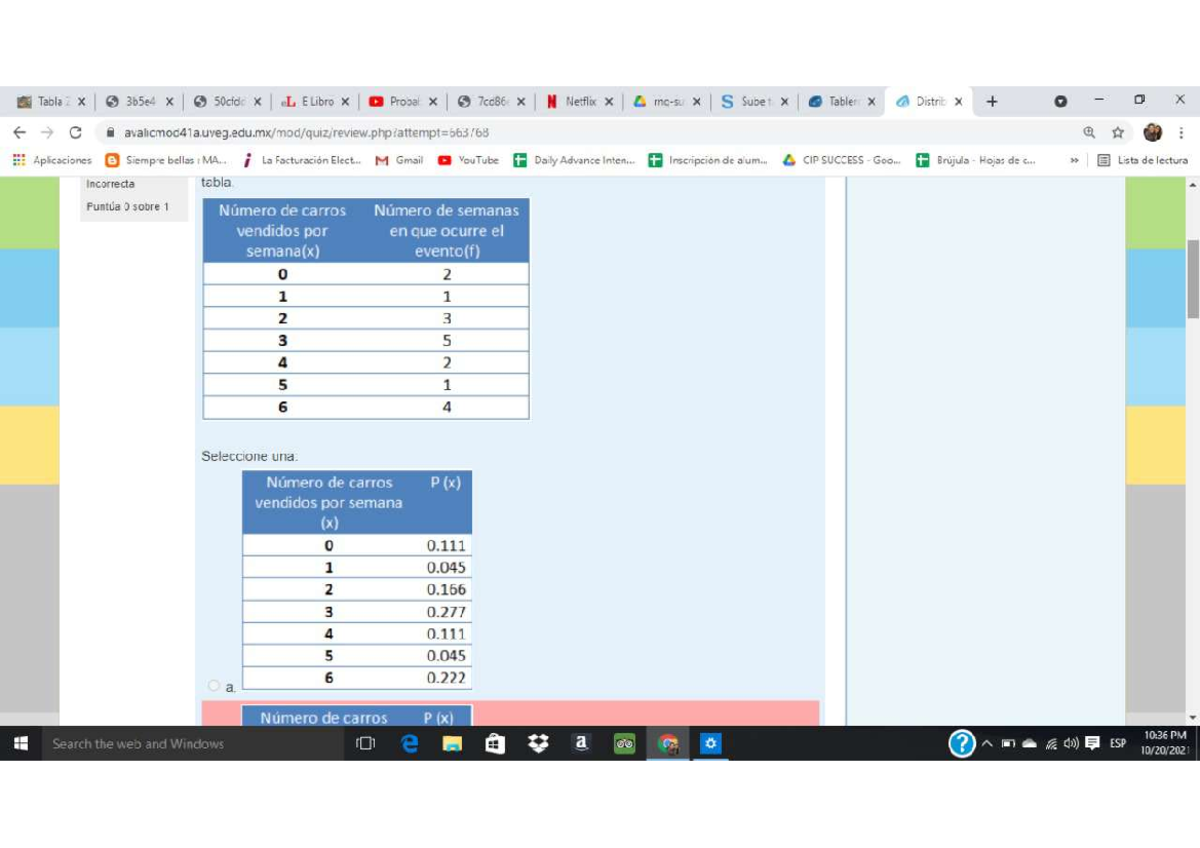The image size is (1200, 848).
Task: Open the Siempre bellas bookmark
Action: [165, 160]
